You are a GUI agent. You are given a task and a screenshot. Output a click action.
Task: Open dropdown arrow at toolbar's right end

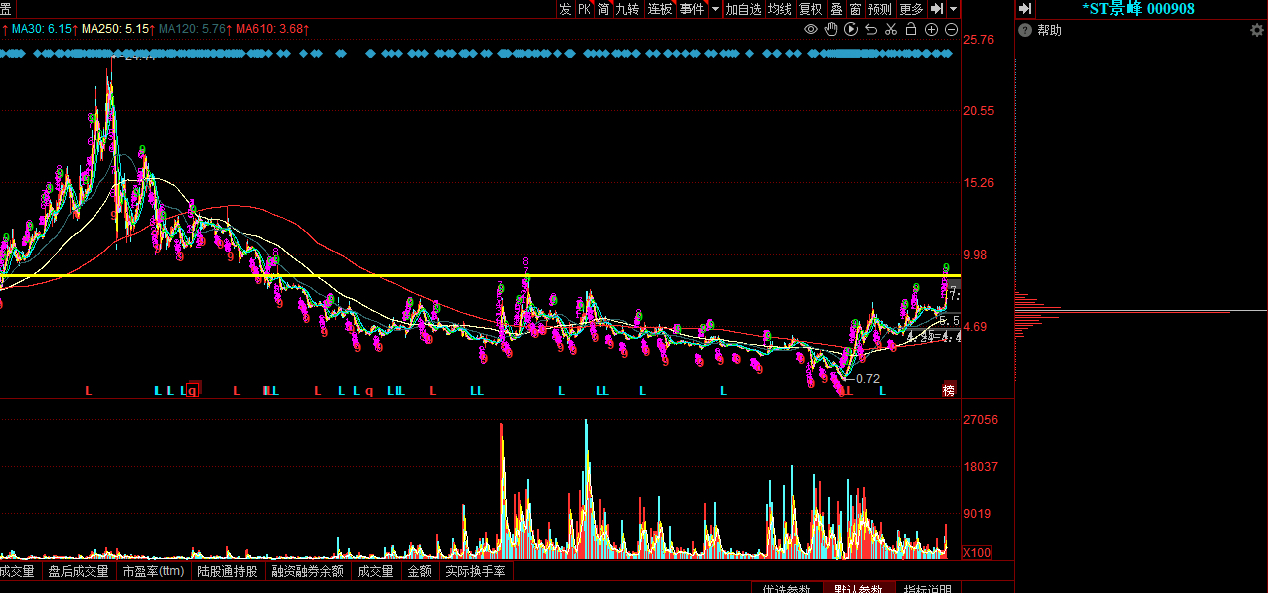point(954,8)
